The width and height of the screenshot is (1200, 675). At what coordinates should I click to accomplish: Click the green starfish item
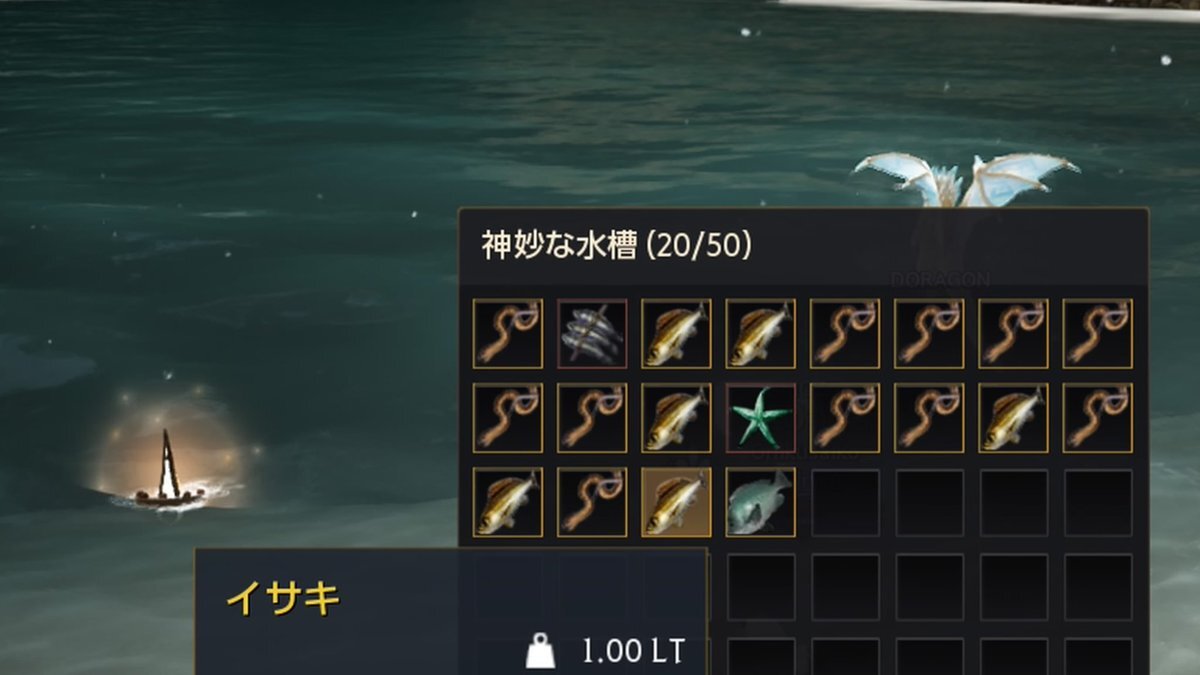tap(761, 418)
